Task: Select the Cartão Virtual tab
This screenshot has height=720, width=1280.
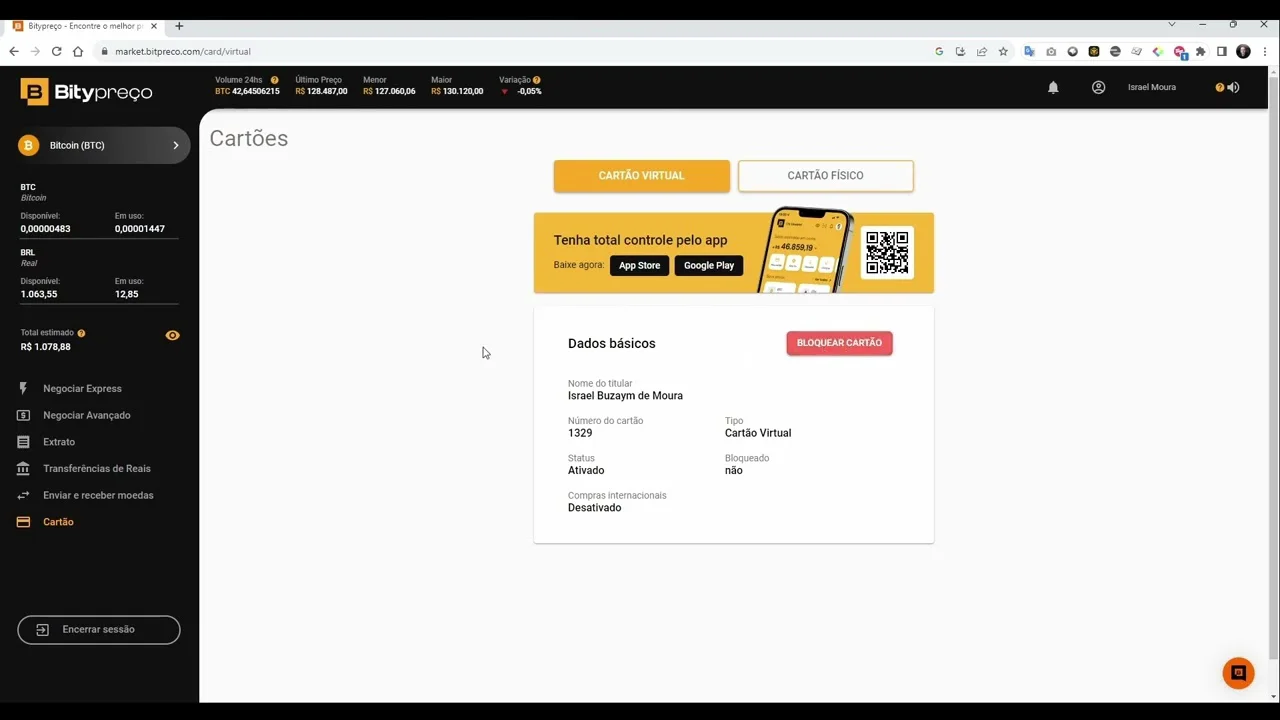Action: 641,176
